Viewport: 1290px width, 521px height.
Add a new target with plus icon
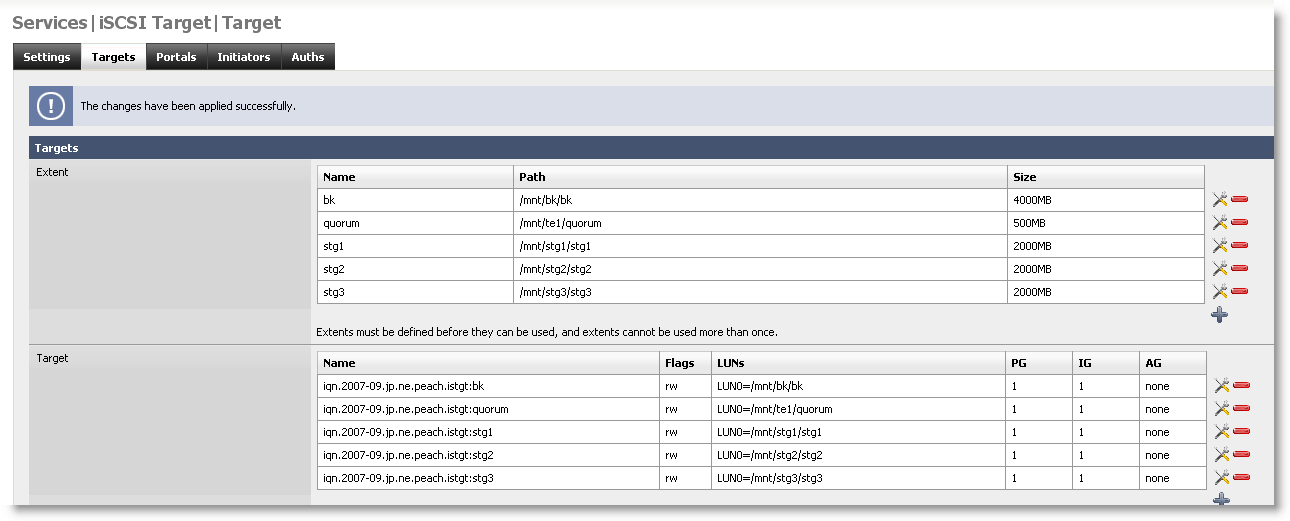pyautogui.click(x=1221, y=499)
